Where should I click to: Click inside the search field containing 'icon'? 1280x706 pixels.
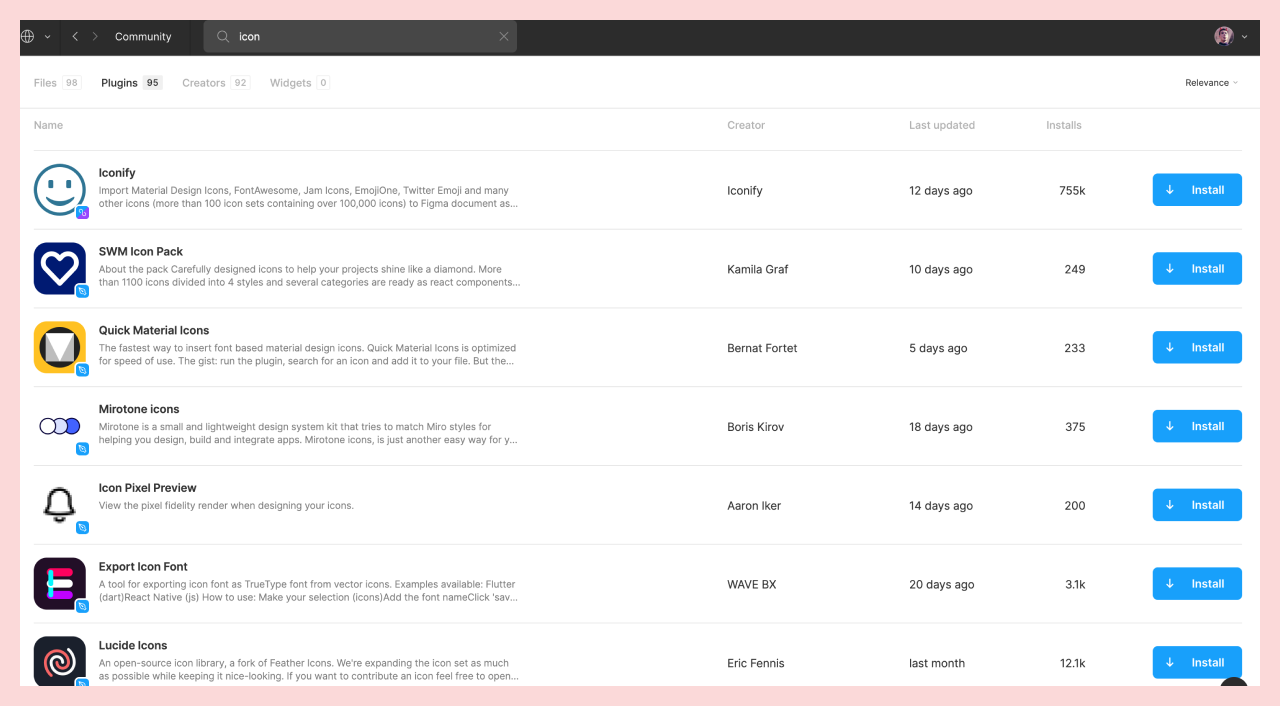360,36
